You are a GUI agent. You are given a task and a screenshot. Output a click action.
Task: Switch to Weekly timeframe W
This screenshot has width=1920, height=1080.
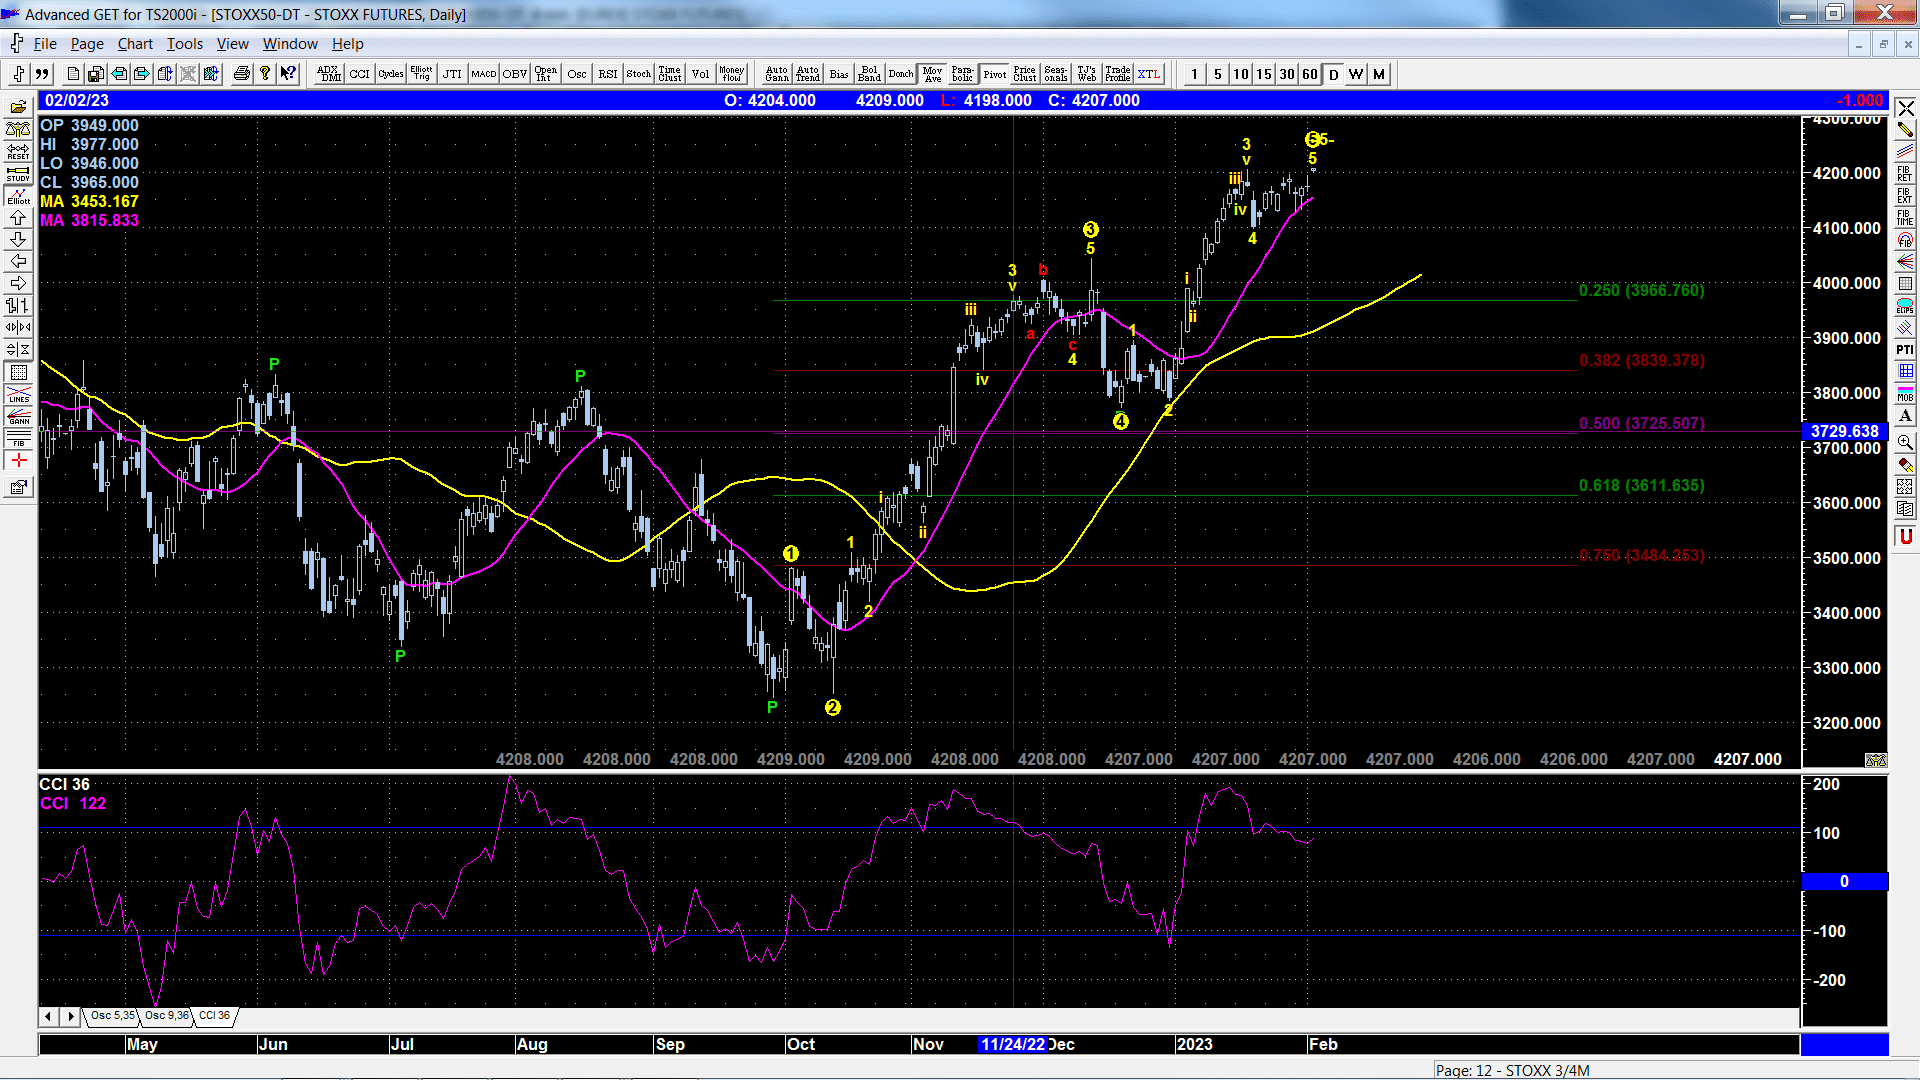1356,74
